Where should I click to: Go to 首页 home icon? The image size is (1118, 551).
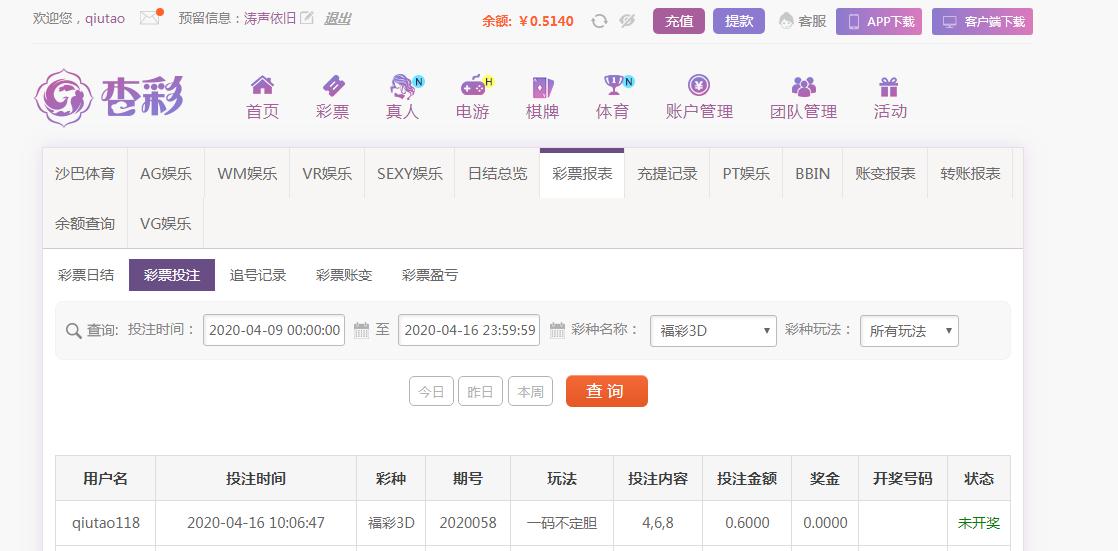(x=262, y=86)
